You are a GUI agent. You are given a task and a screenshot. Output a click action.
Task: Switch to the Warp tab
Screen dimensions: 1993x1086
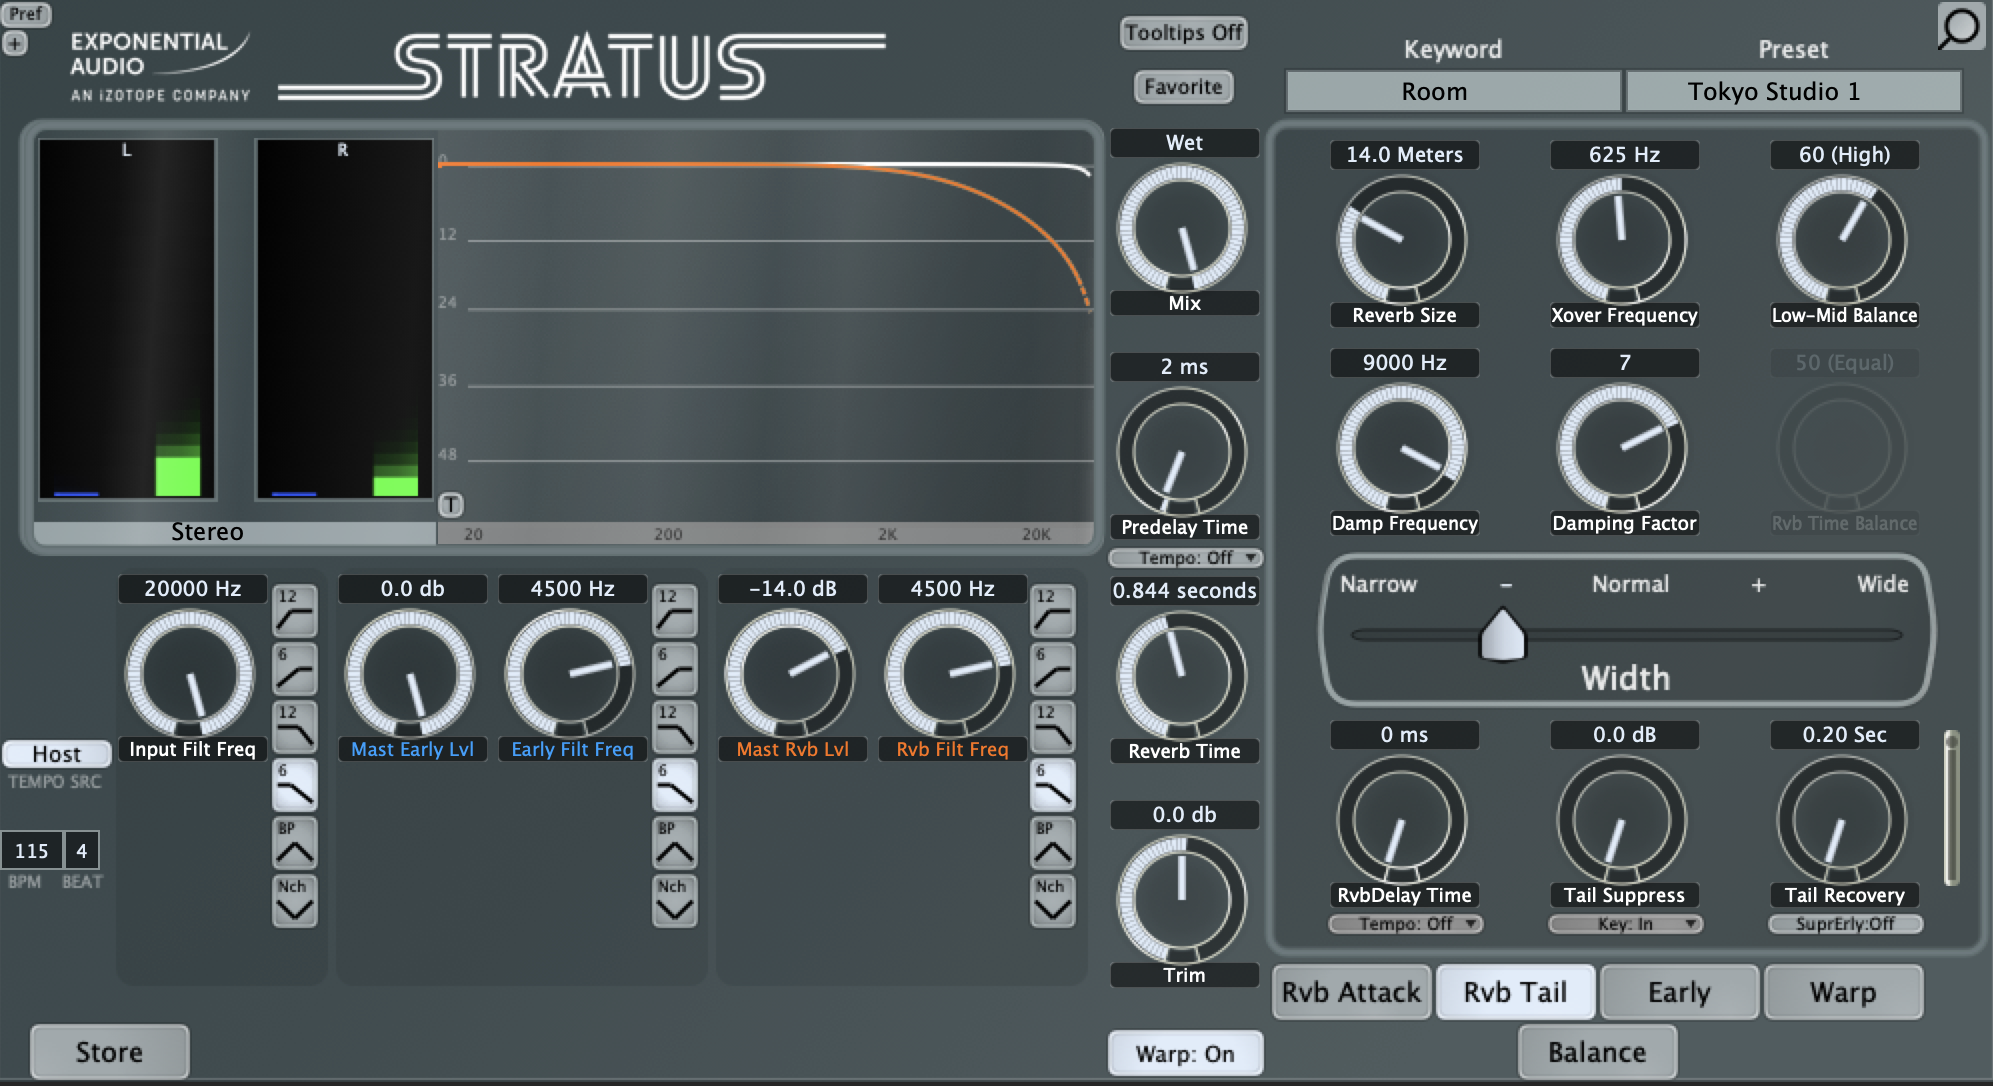point(1843,992)
